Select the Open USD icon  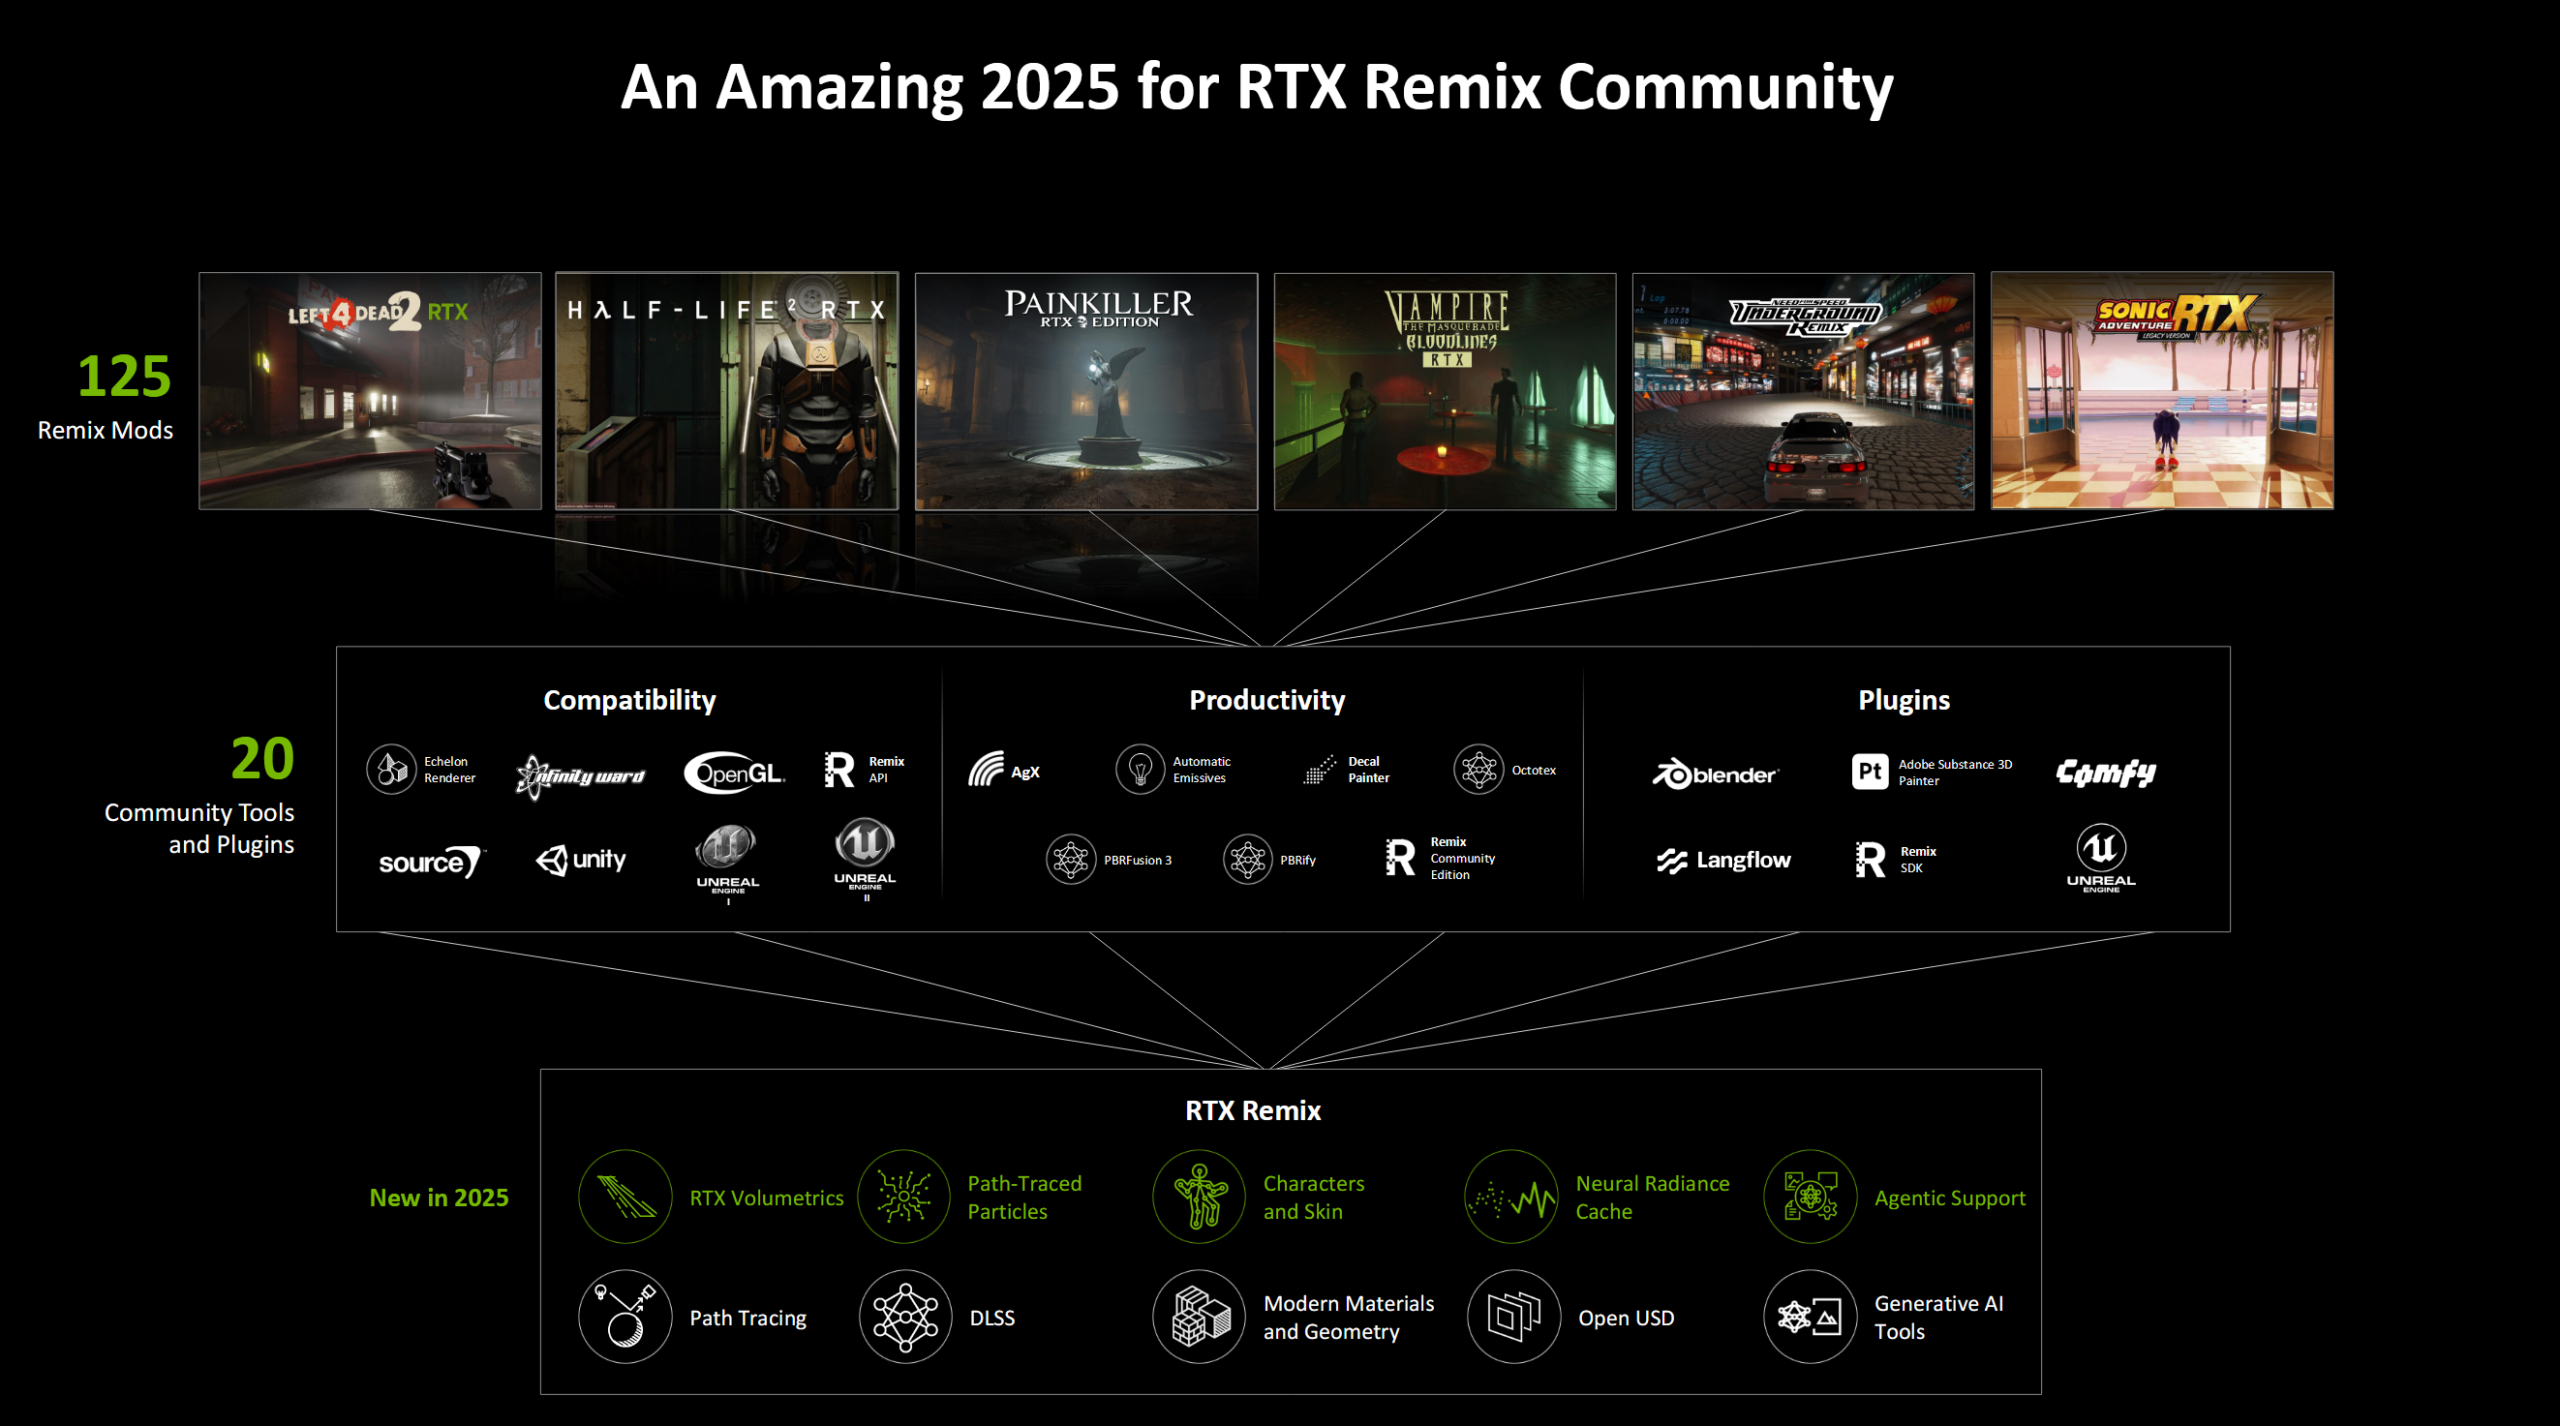(1513, 1316)
